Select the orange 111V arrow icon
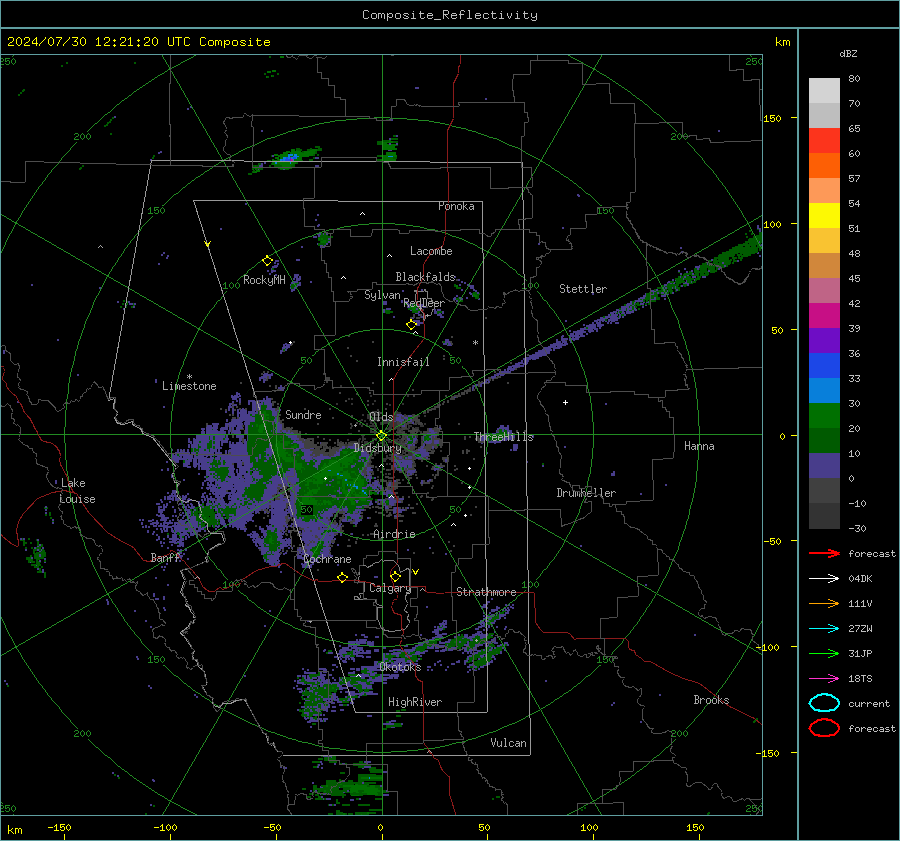 pyautogui.click(x=824, y=603)
